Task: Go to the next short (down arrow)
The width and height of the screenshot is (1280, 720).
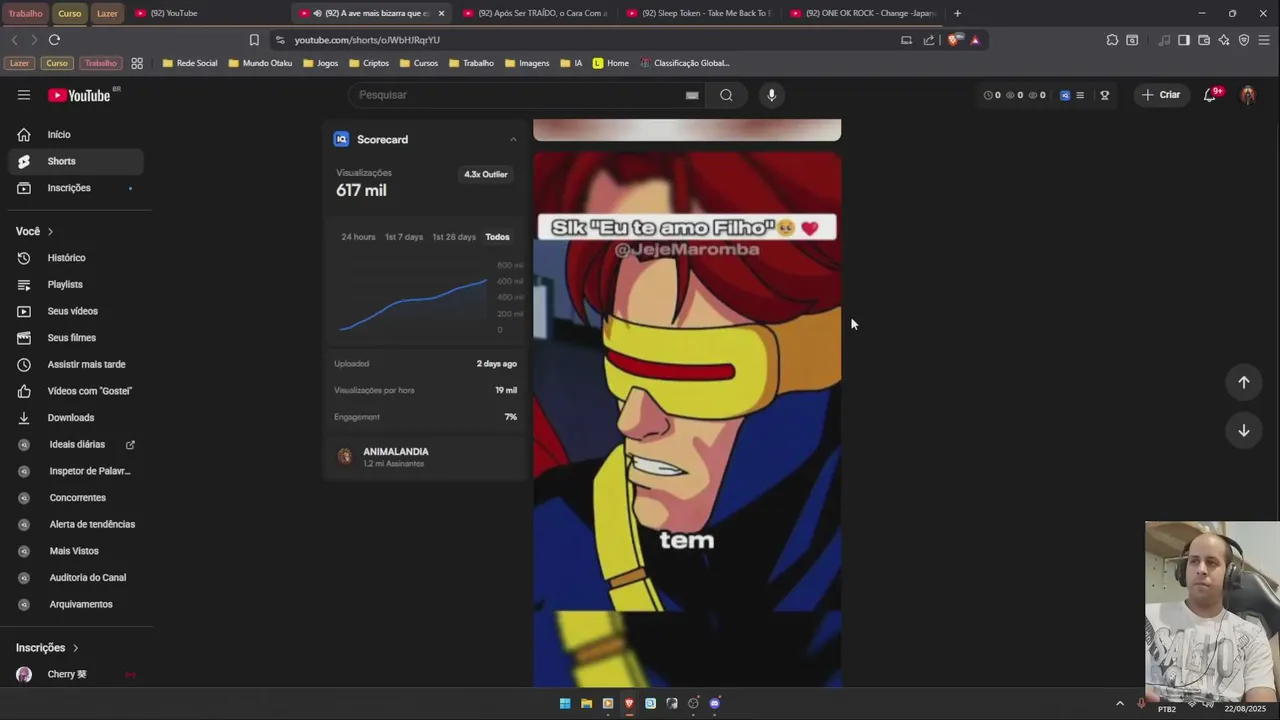Action: 1244,431
